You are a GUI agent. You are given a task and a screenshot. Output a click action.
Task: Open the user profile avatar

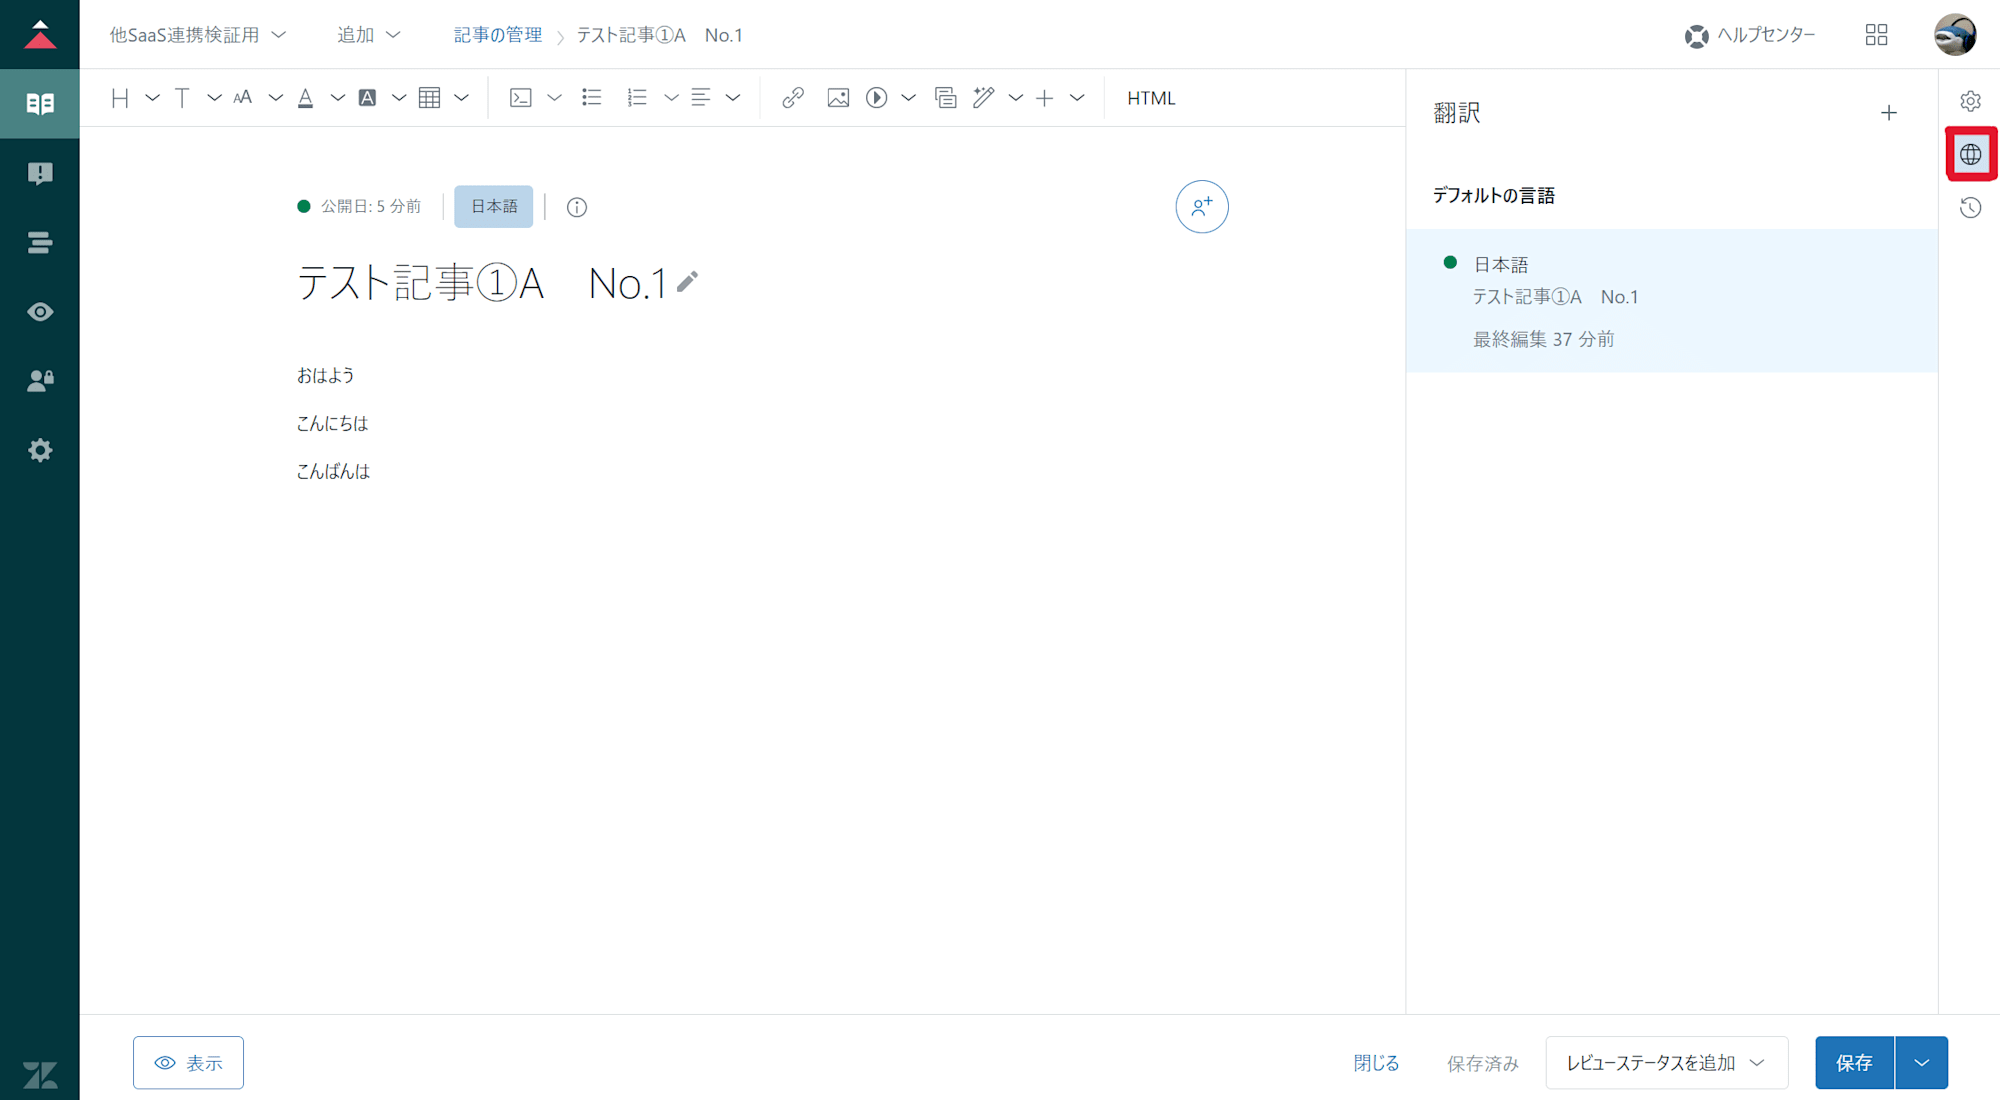tap(1955, 35)
